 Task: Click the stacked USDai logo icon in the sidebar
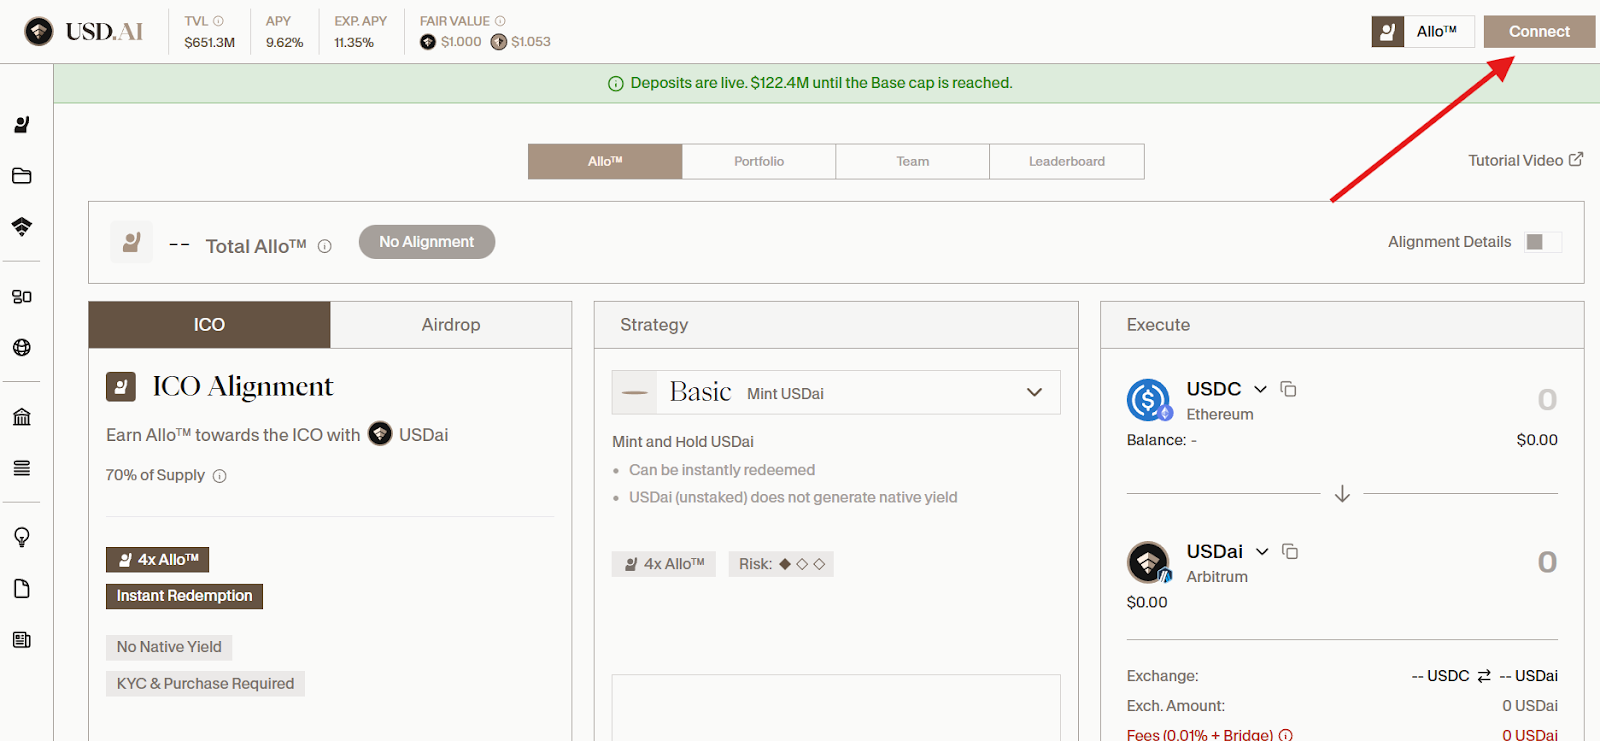pos(22,227)
